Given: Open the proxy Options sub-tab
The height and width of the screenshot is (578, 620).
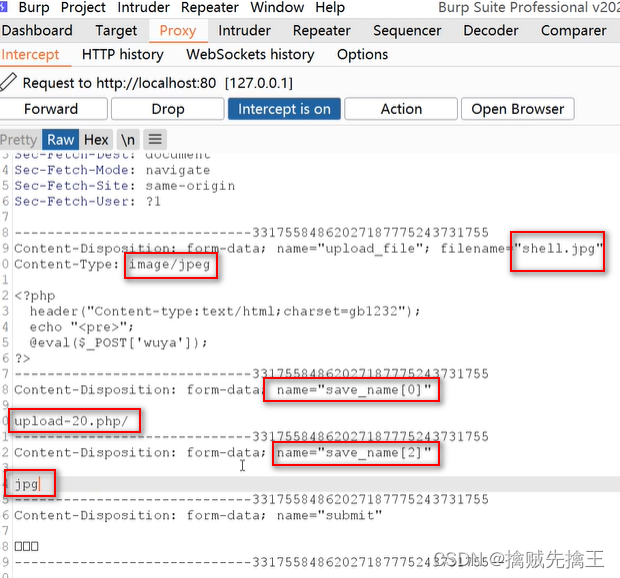Looking at the screenshot, I should (362, 55).
